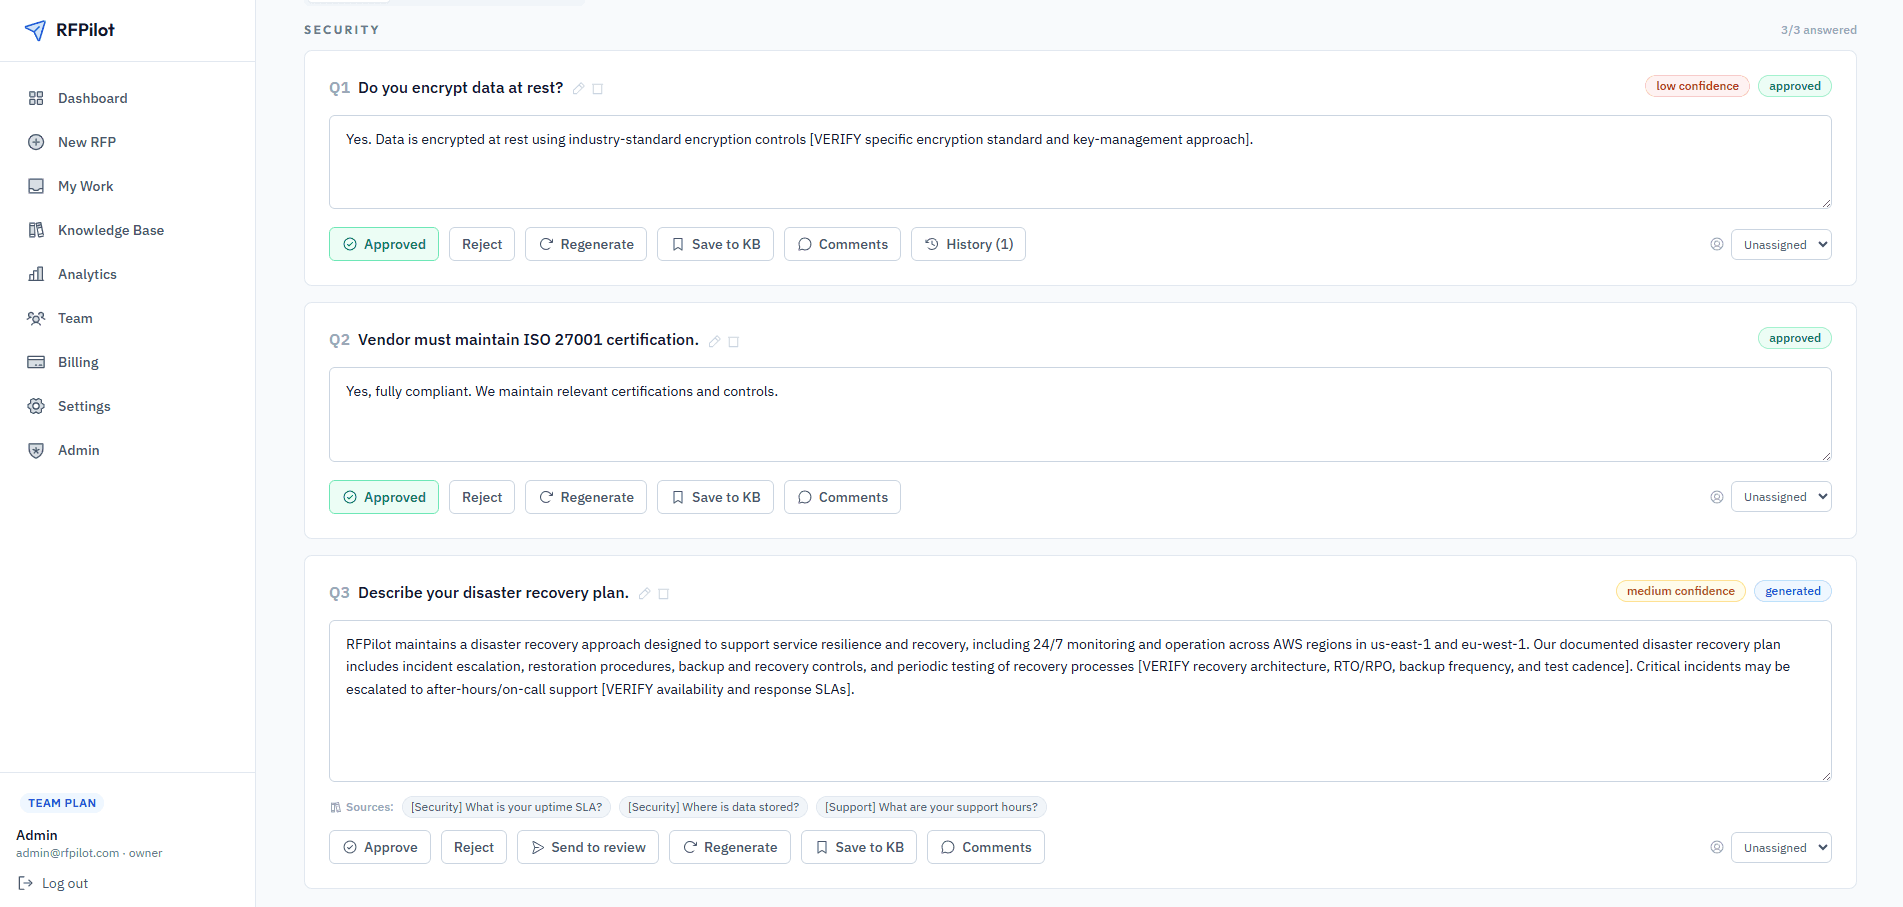Click the resize handle of Q3 answer box

1825,775
